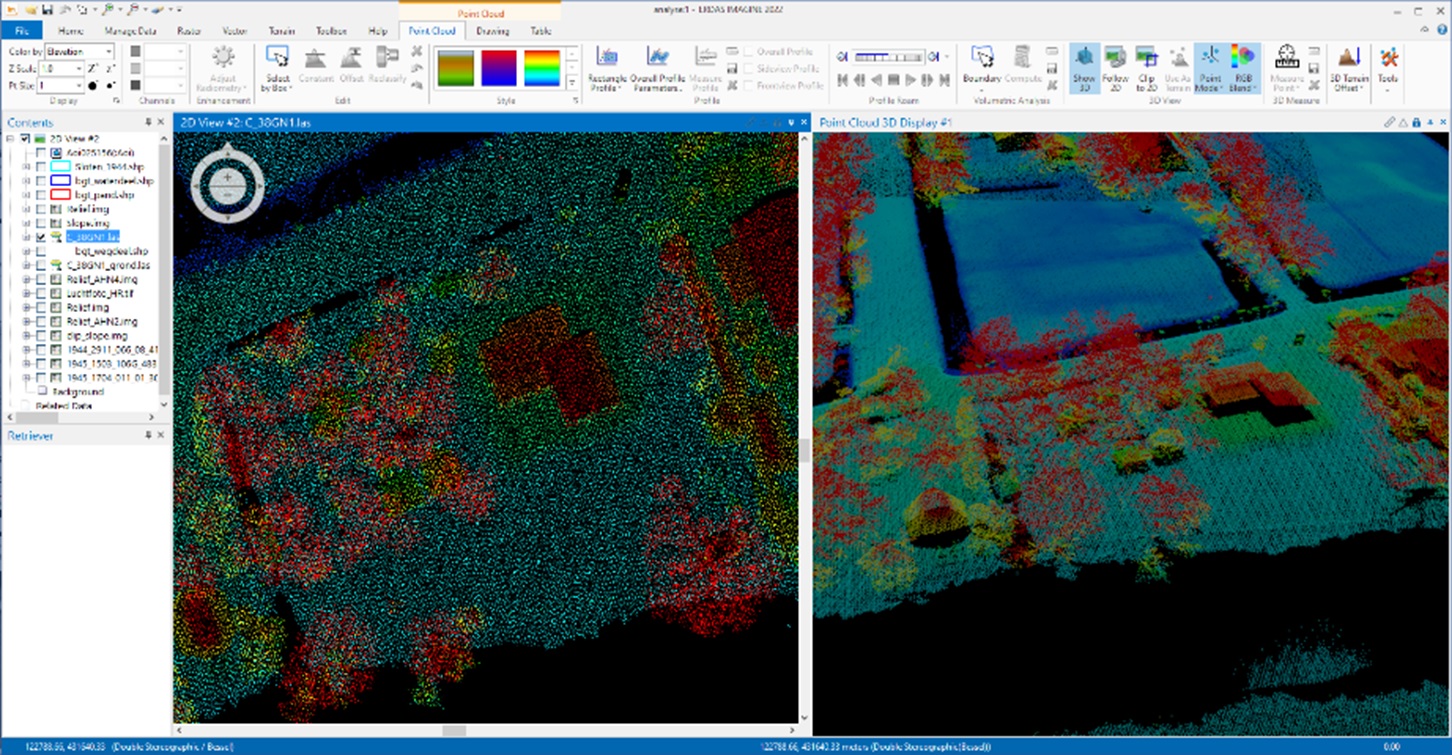
Task: Play the profile roam forward
Action: pos(909,80)
